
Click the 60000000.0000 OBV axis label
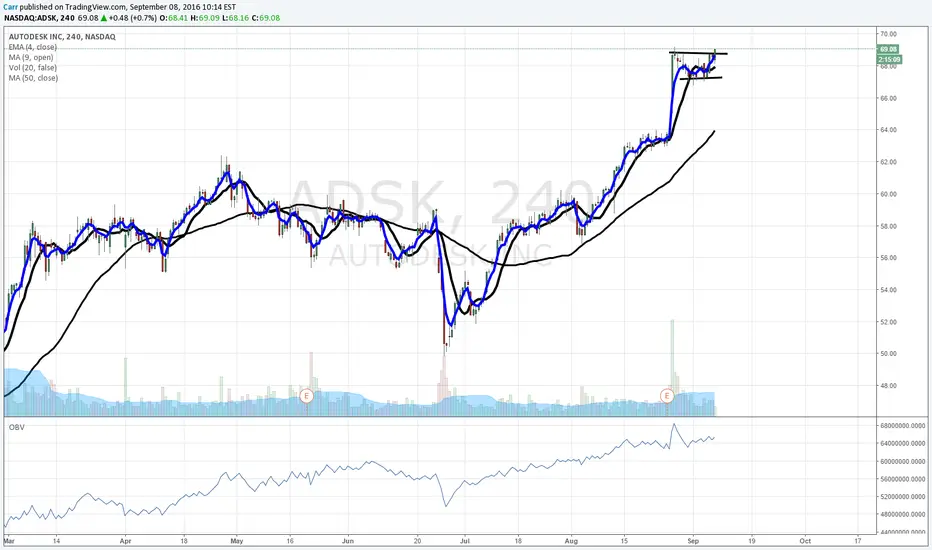tap(902, 461)
